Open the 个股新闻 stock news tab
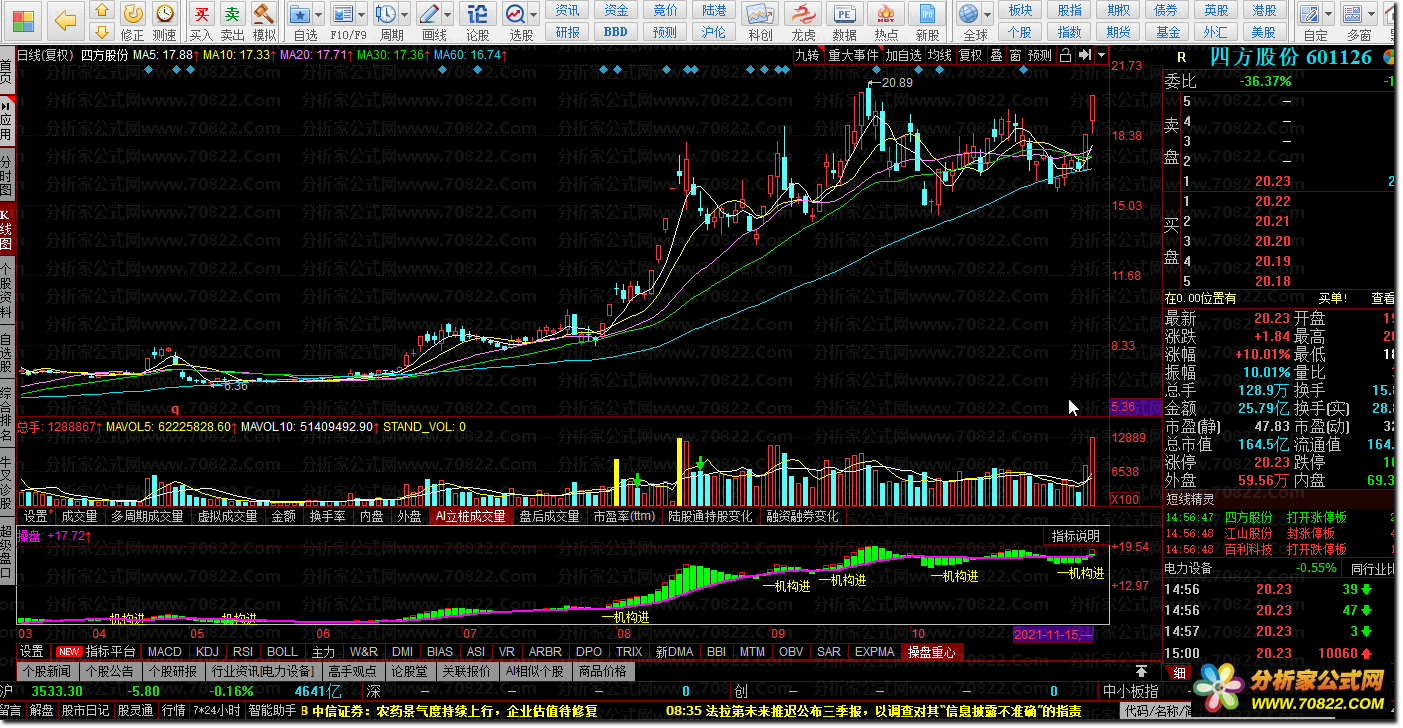The width and height of the screenshot is (1403, 728). point(47,672)
